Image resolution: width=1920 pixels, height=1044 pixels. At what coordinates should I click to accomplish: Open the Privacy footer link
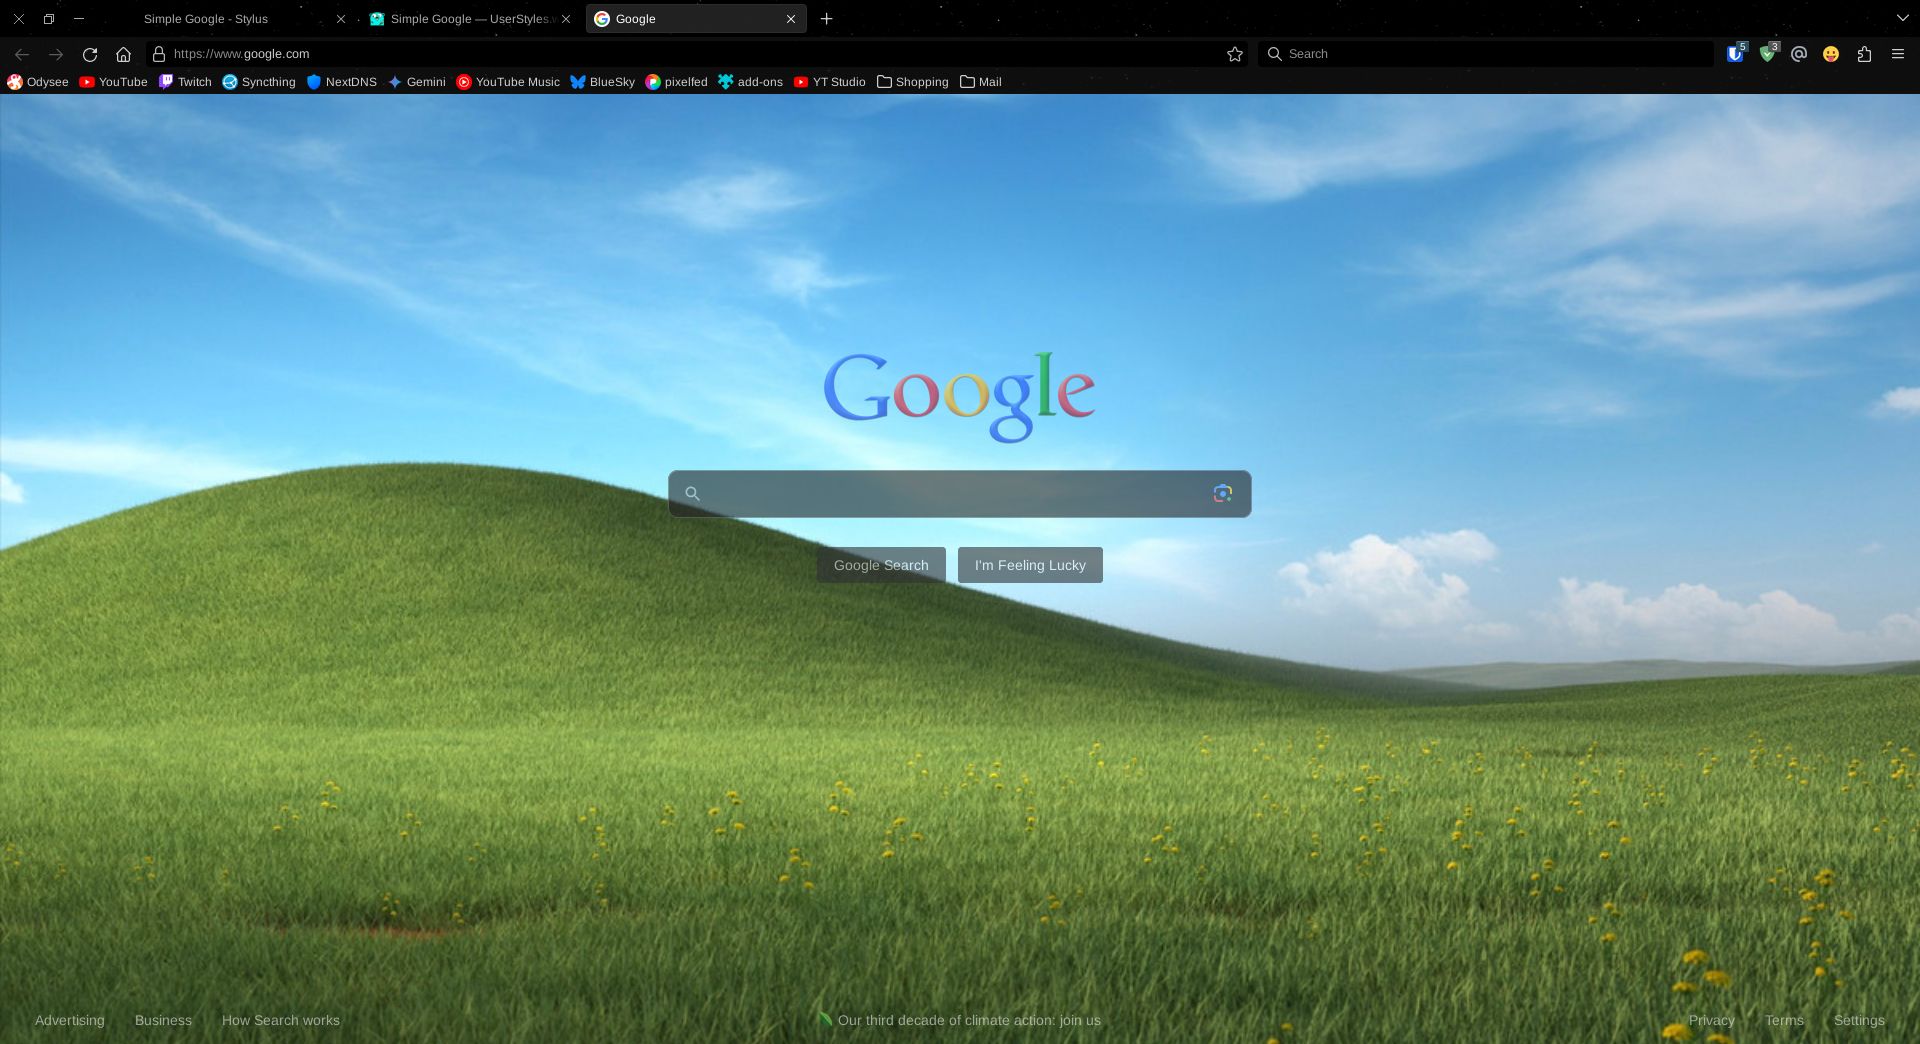1711,1020
